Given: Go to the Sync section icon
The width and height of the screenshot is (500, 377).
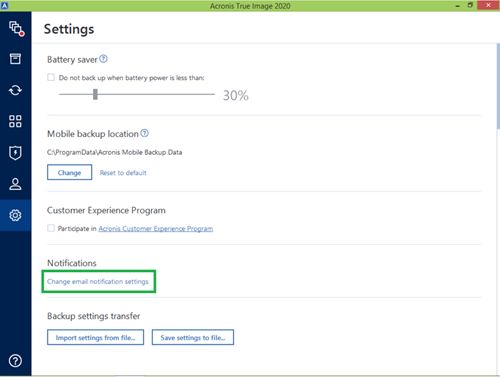Looking at the screenshot, I should [15, 90].
